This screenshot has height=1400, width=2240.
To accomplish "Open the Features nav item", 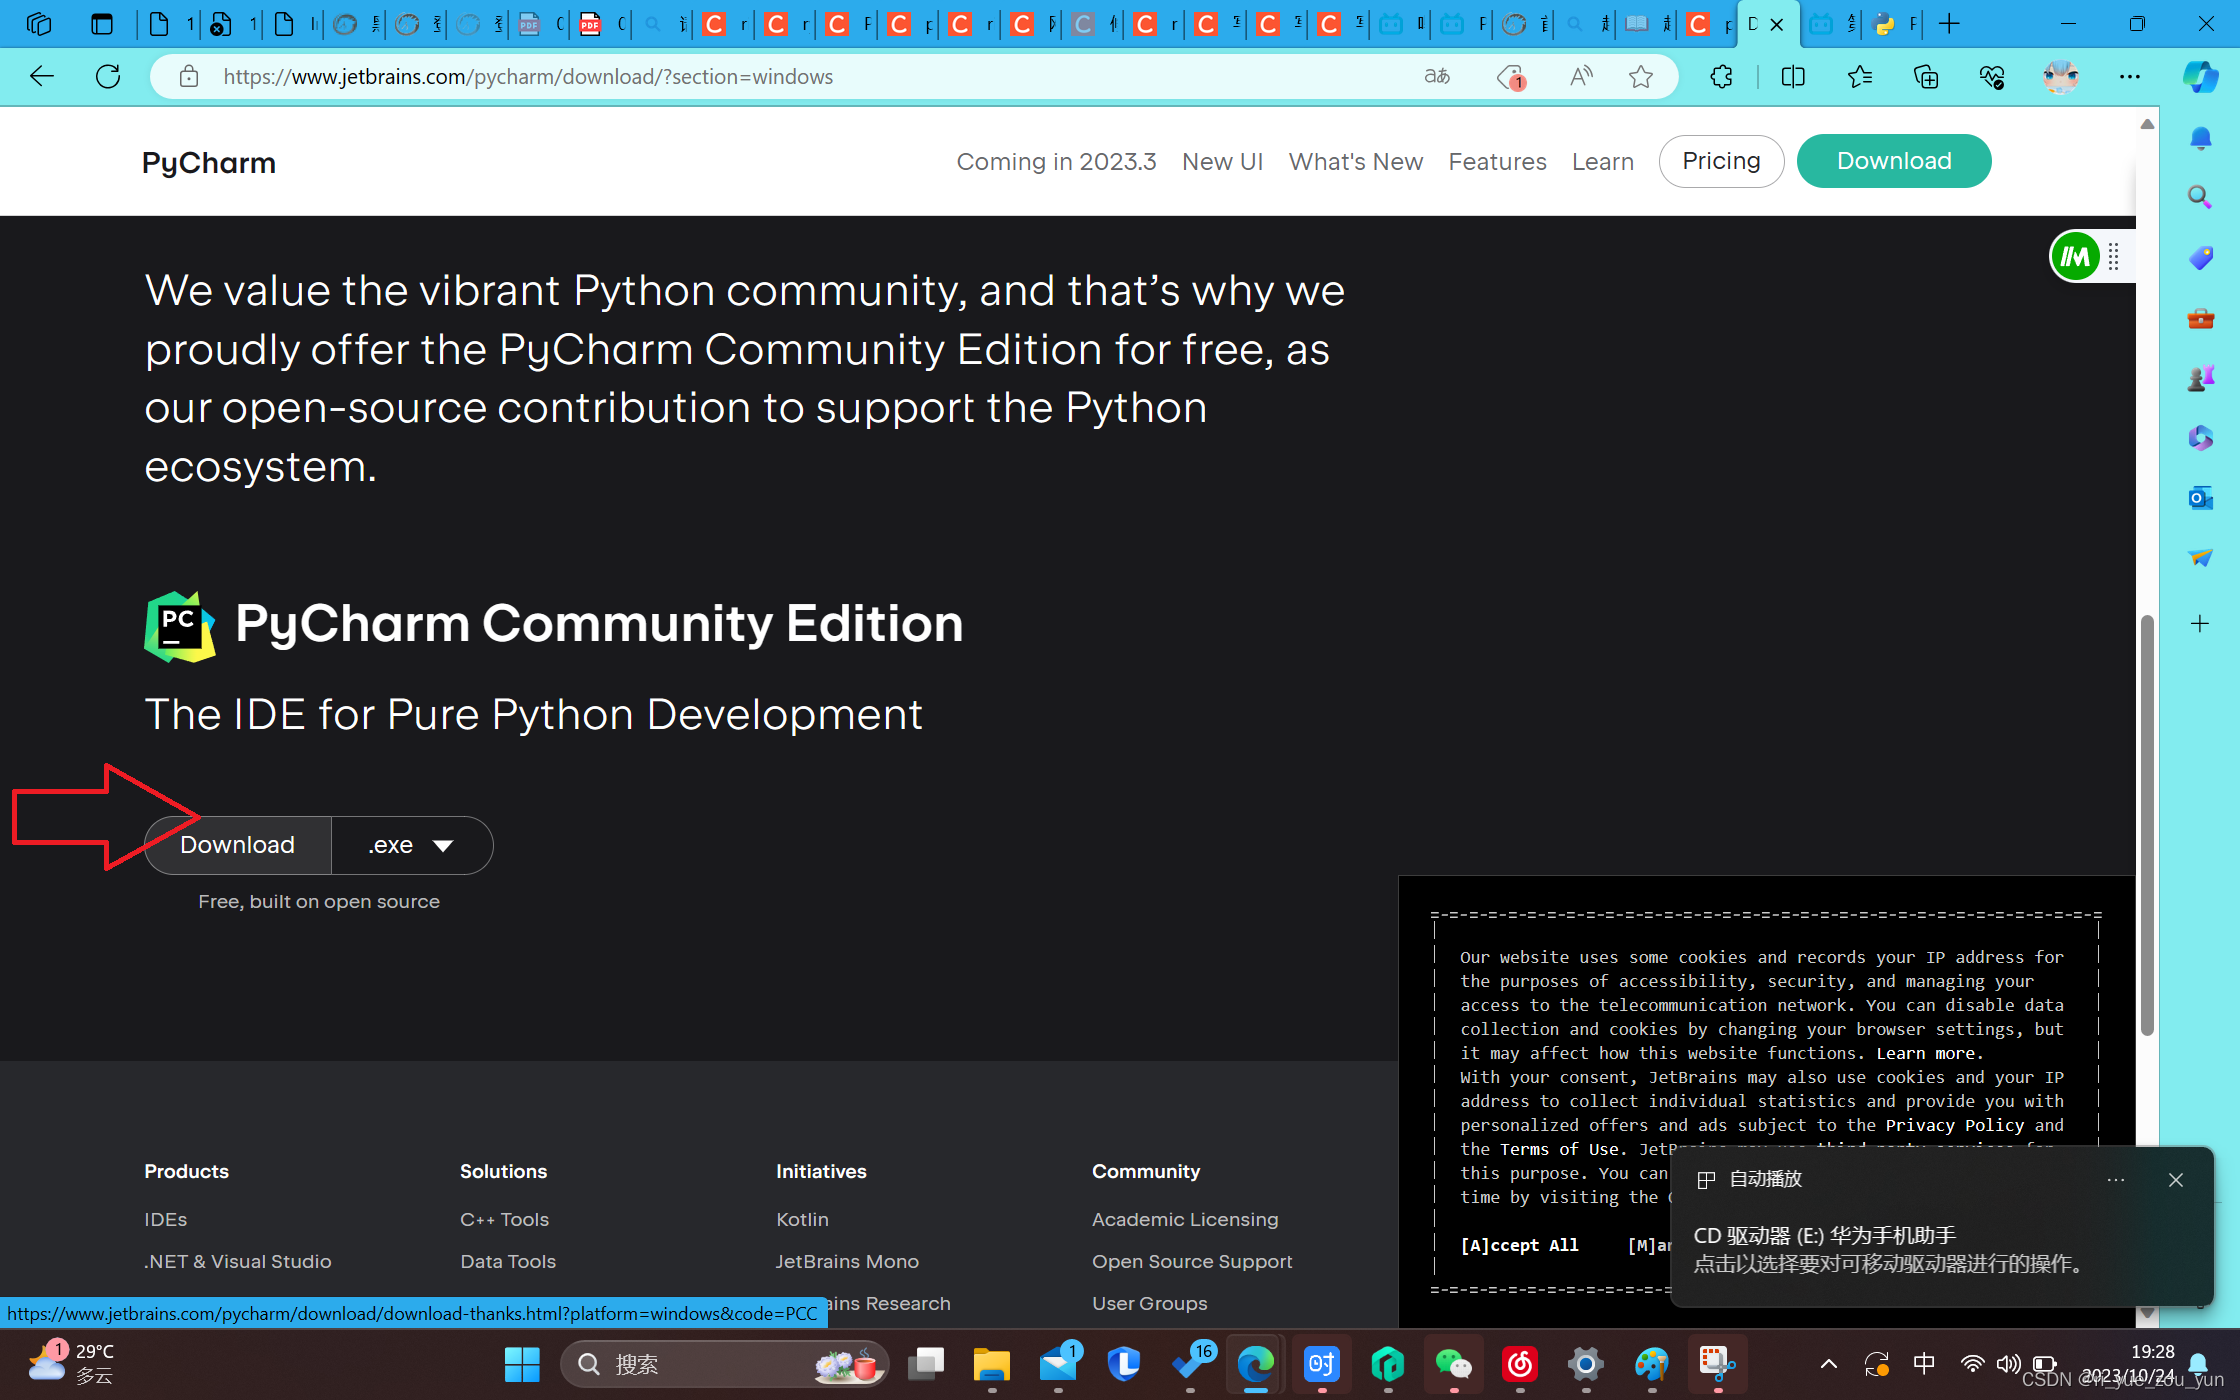I will 1497,161.
